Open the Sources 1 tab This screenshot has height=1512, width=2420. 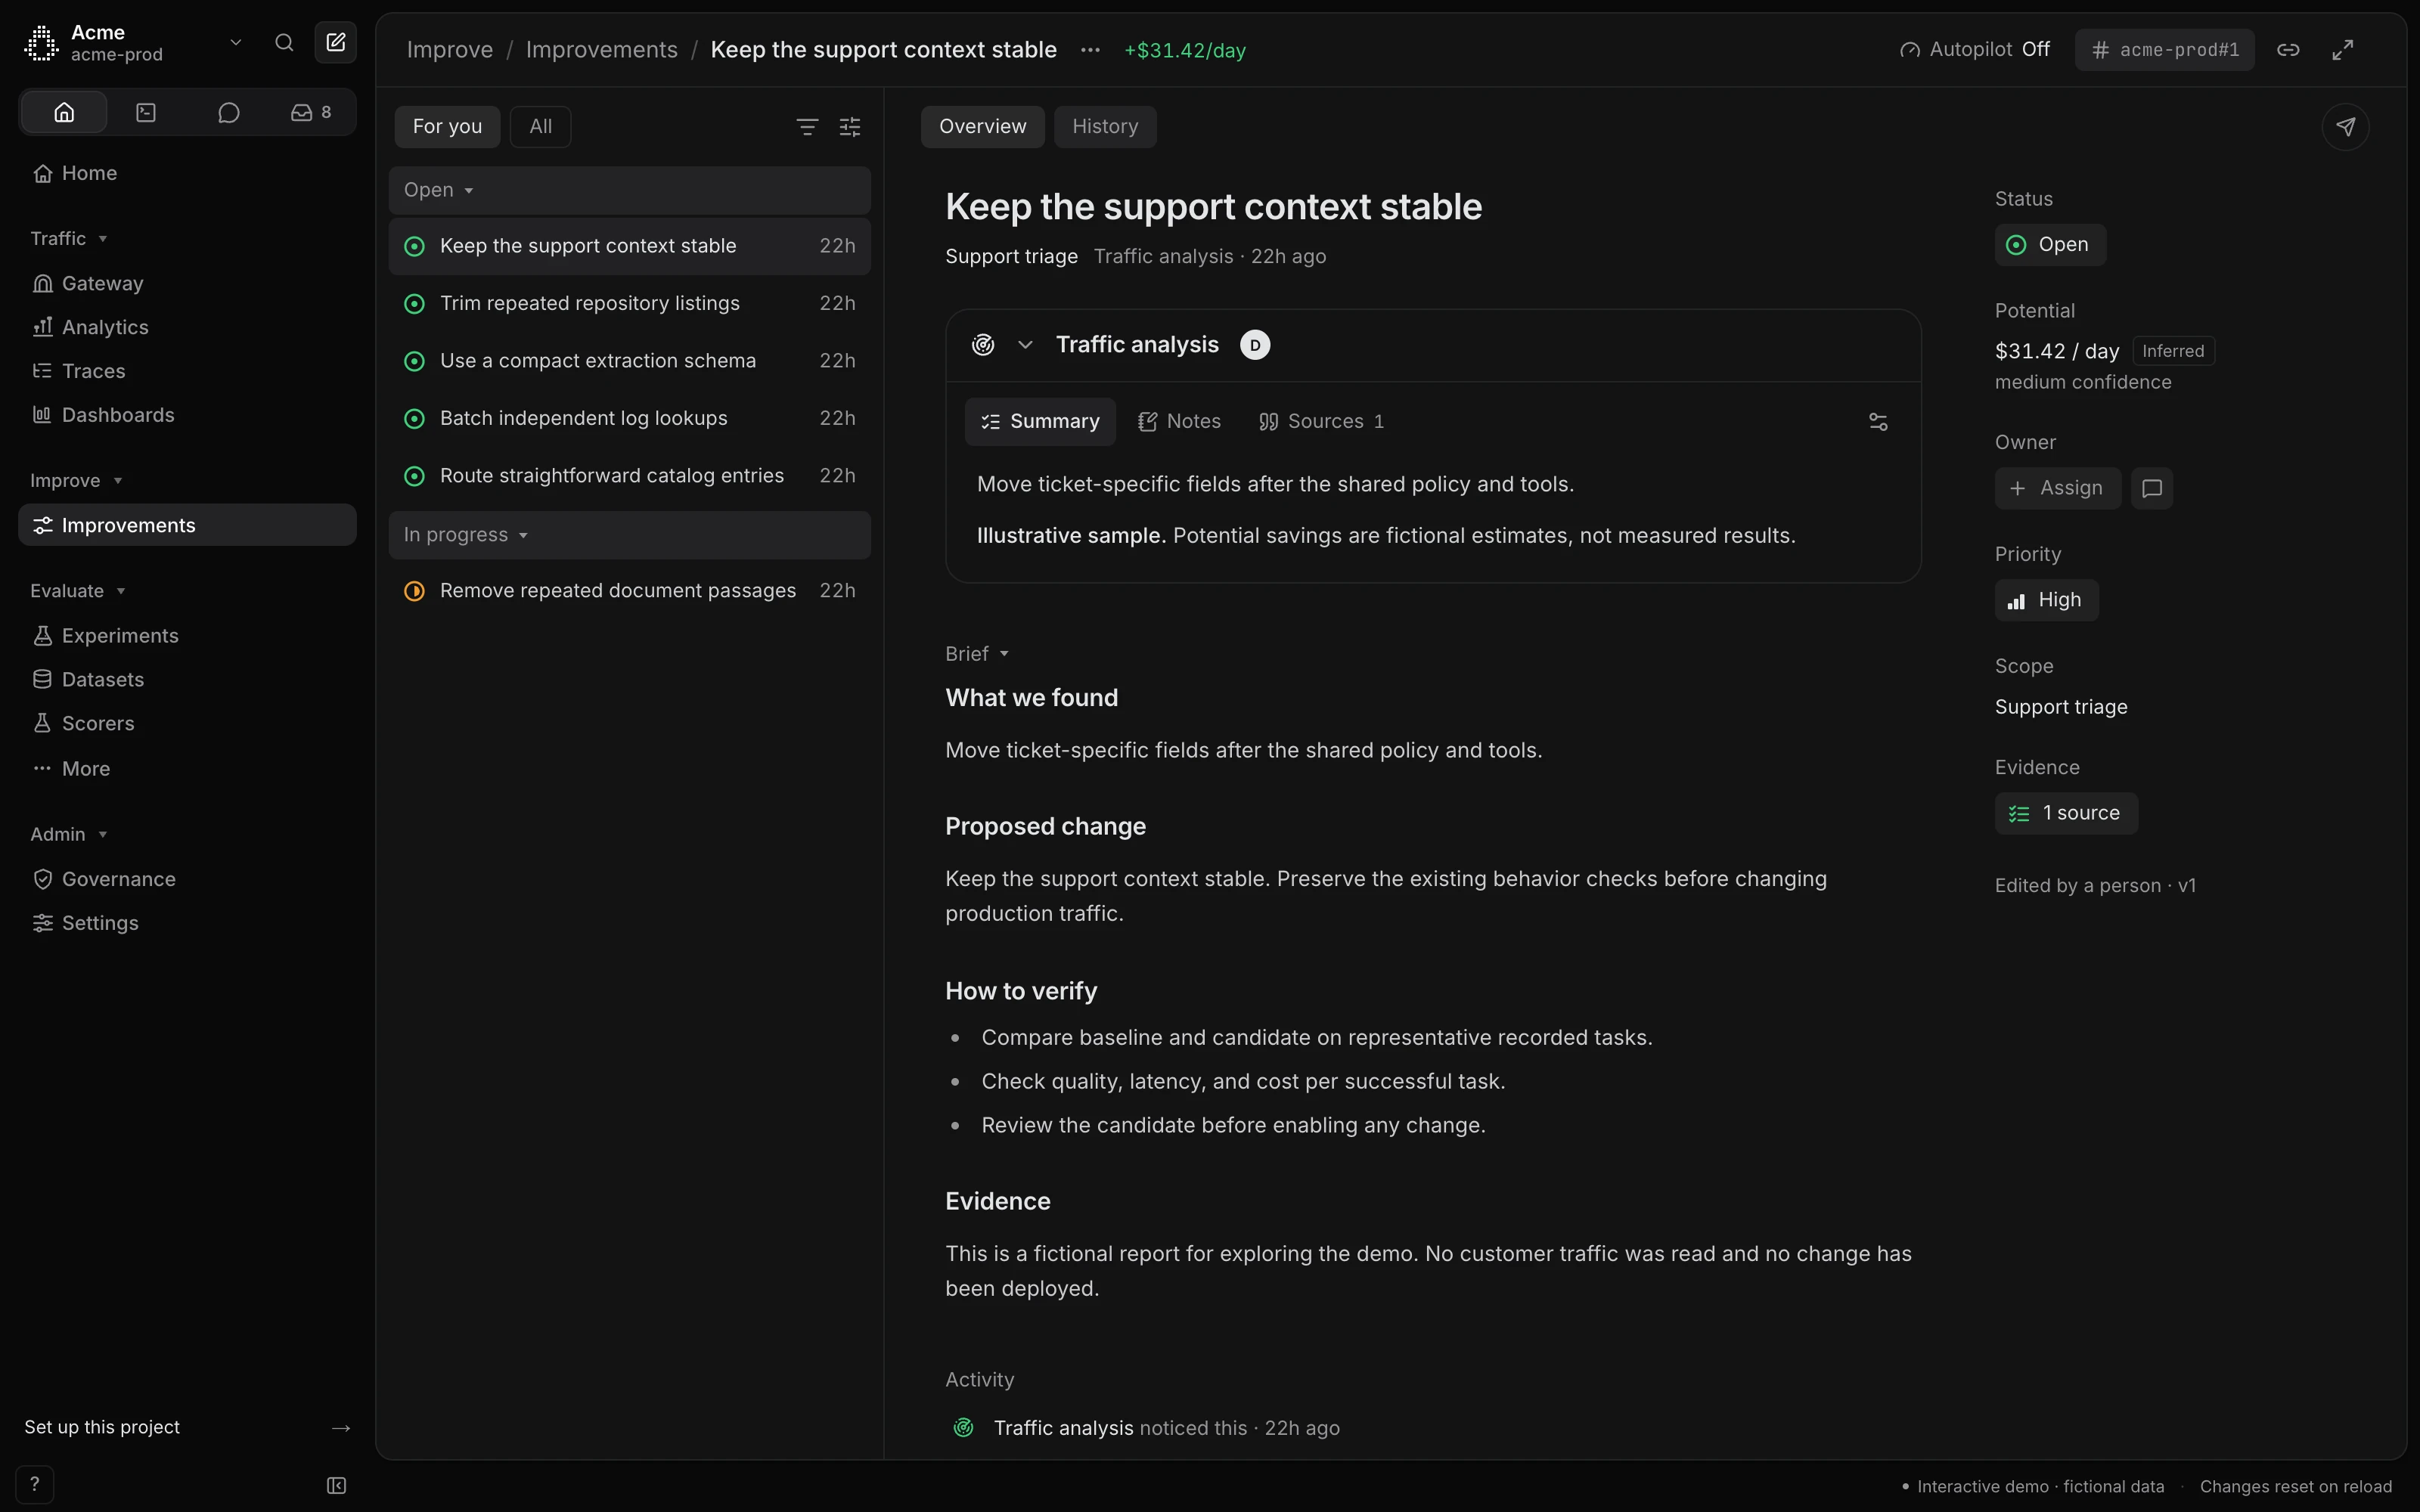coord(1321,422)
